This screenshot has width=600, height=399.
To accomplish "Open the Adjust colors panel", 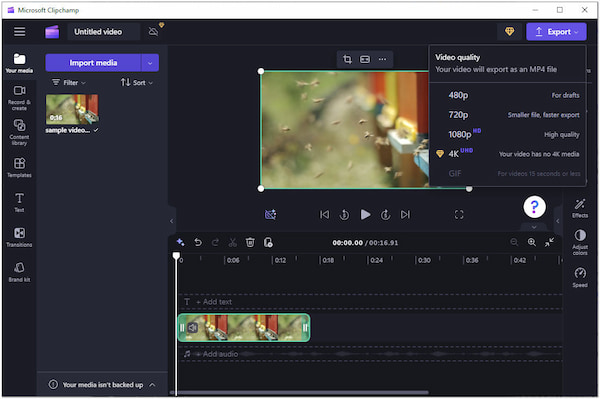I will click(580, 242).
